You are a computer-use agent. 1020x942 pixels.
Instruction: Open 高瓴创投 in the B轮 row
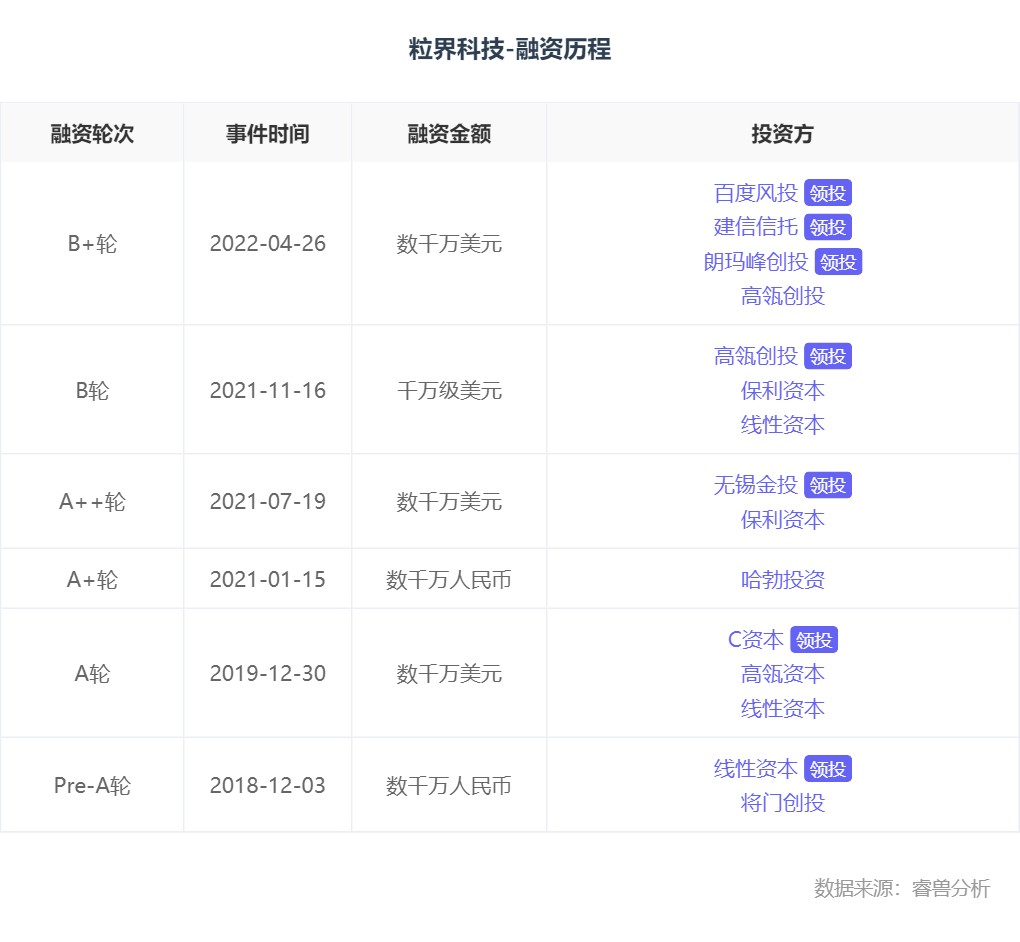click(755, 357)
